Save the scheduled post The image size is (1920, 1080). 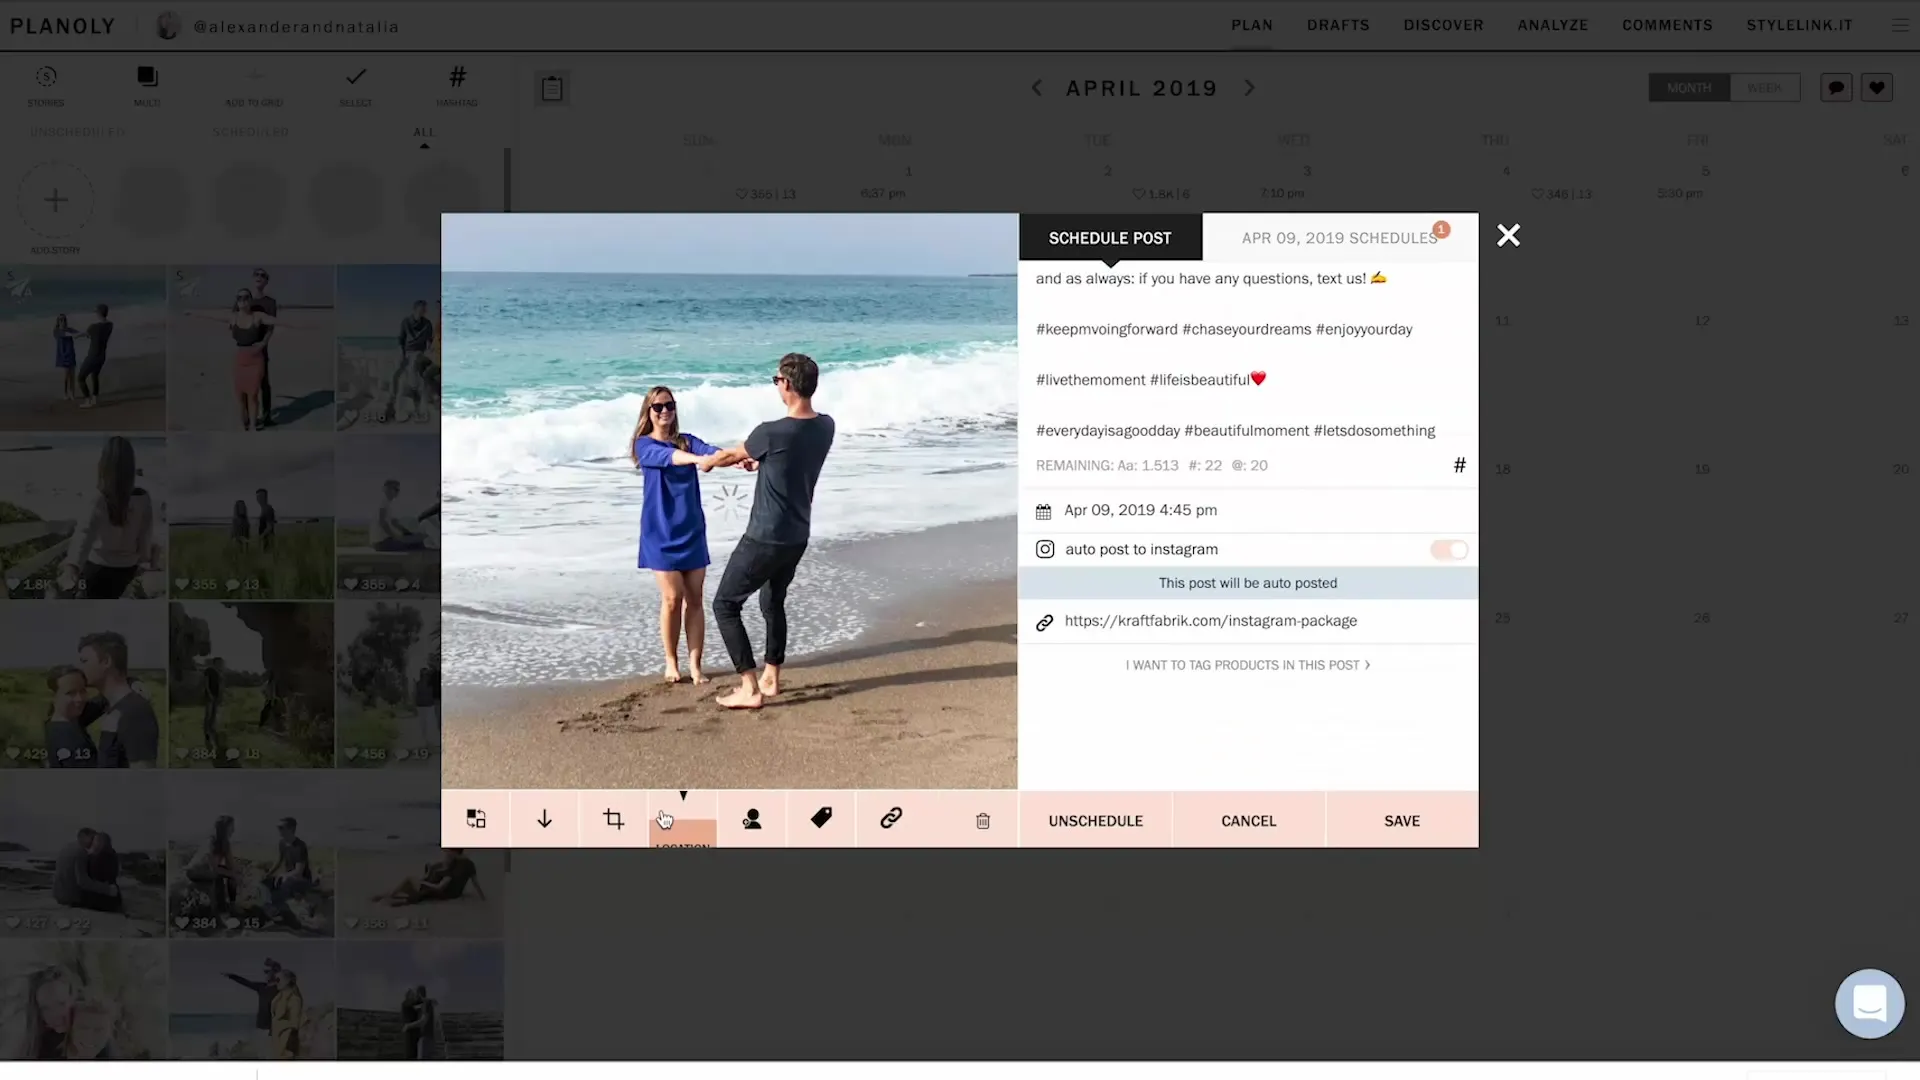(x=1402, y=820)
